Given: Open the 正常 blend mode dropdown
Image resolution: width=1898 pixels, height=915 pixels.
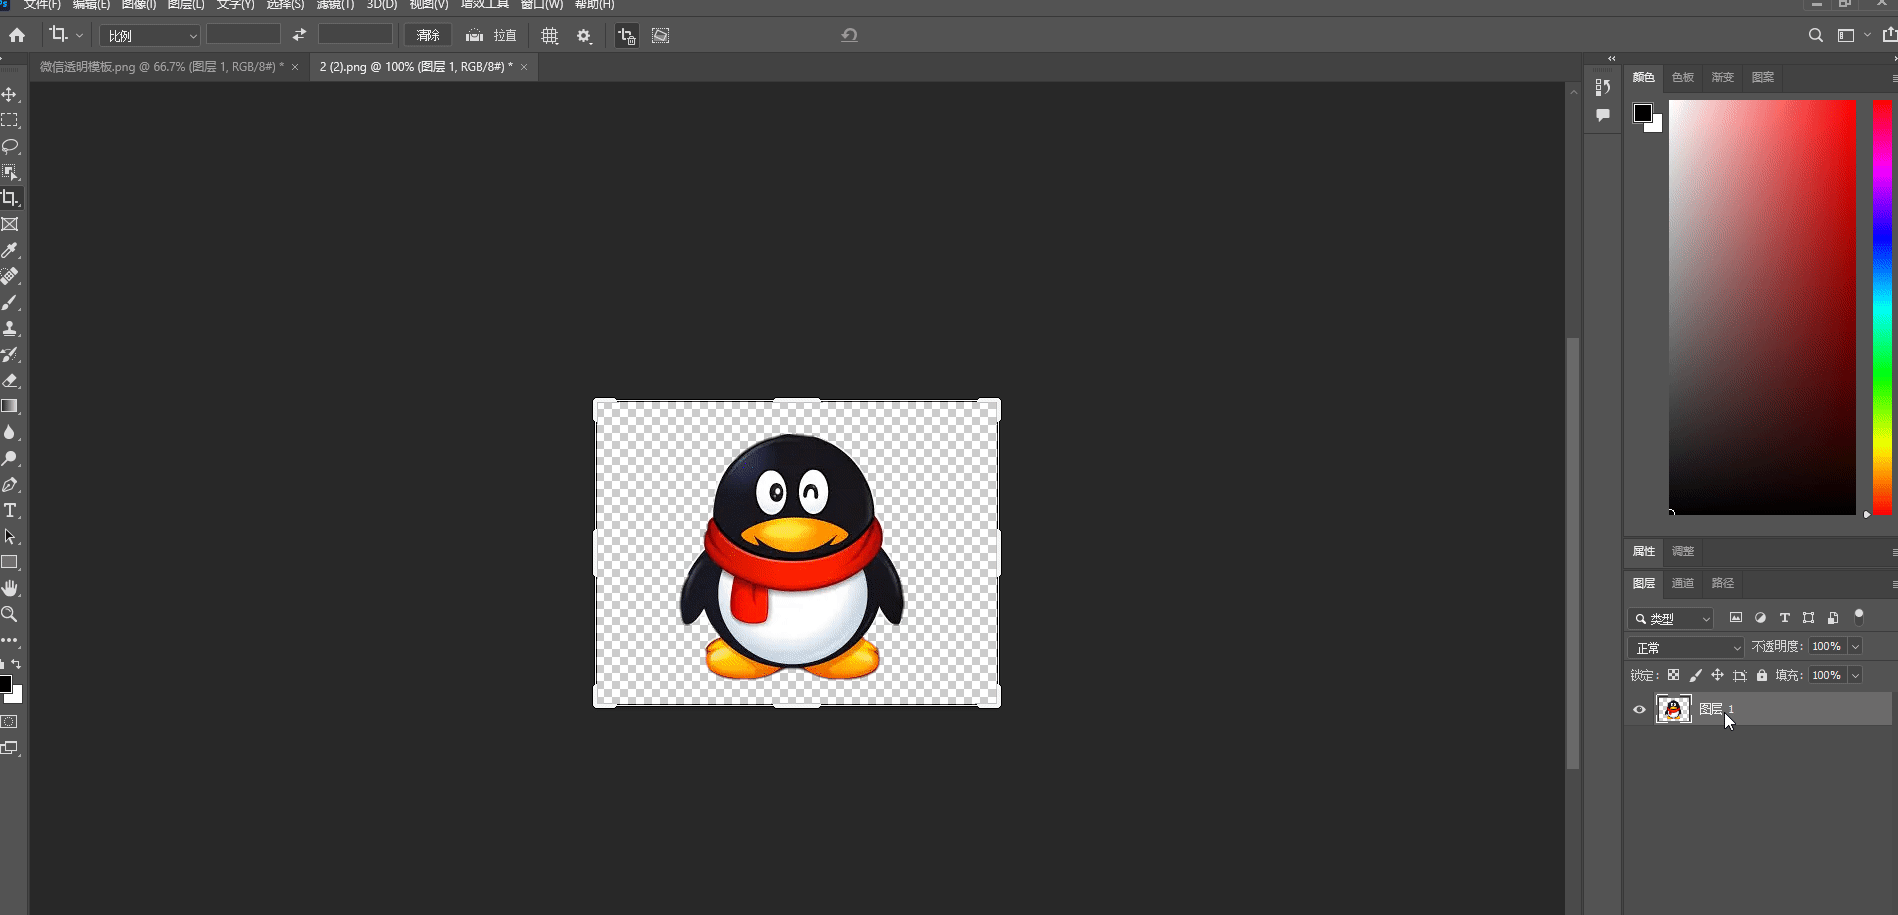Looking at the screenshot, I should pyautogui.click(x=1686, y=648).
